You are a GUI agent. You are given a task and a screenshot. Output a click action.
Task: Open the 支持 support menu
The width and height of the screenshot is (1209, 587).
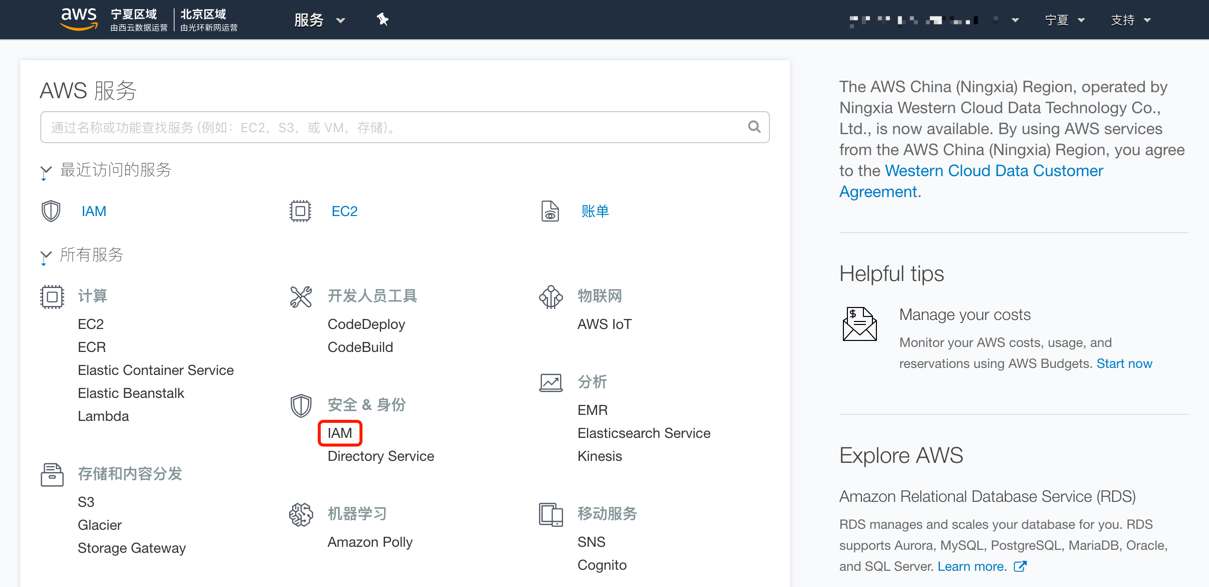[x=1130, y=20]
